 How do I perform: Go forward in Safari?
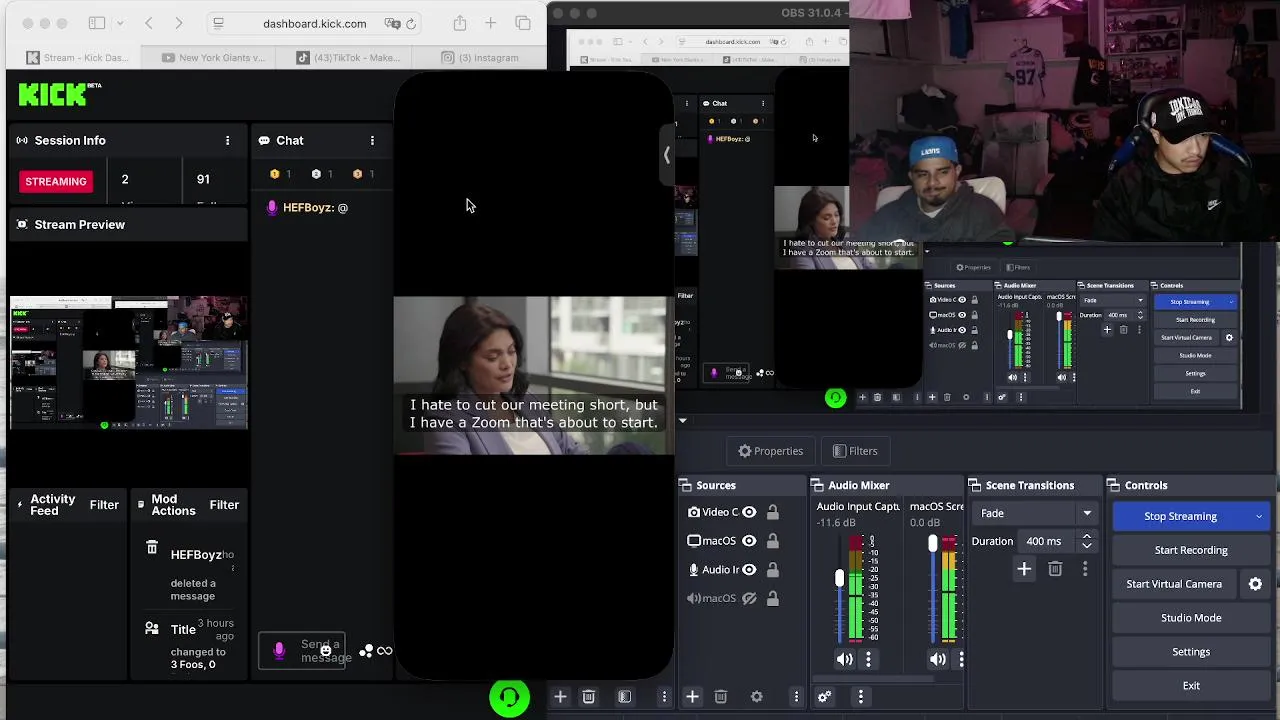pos(179,23)
